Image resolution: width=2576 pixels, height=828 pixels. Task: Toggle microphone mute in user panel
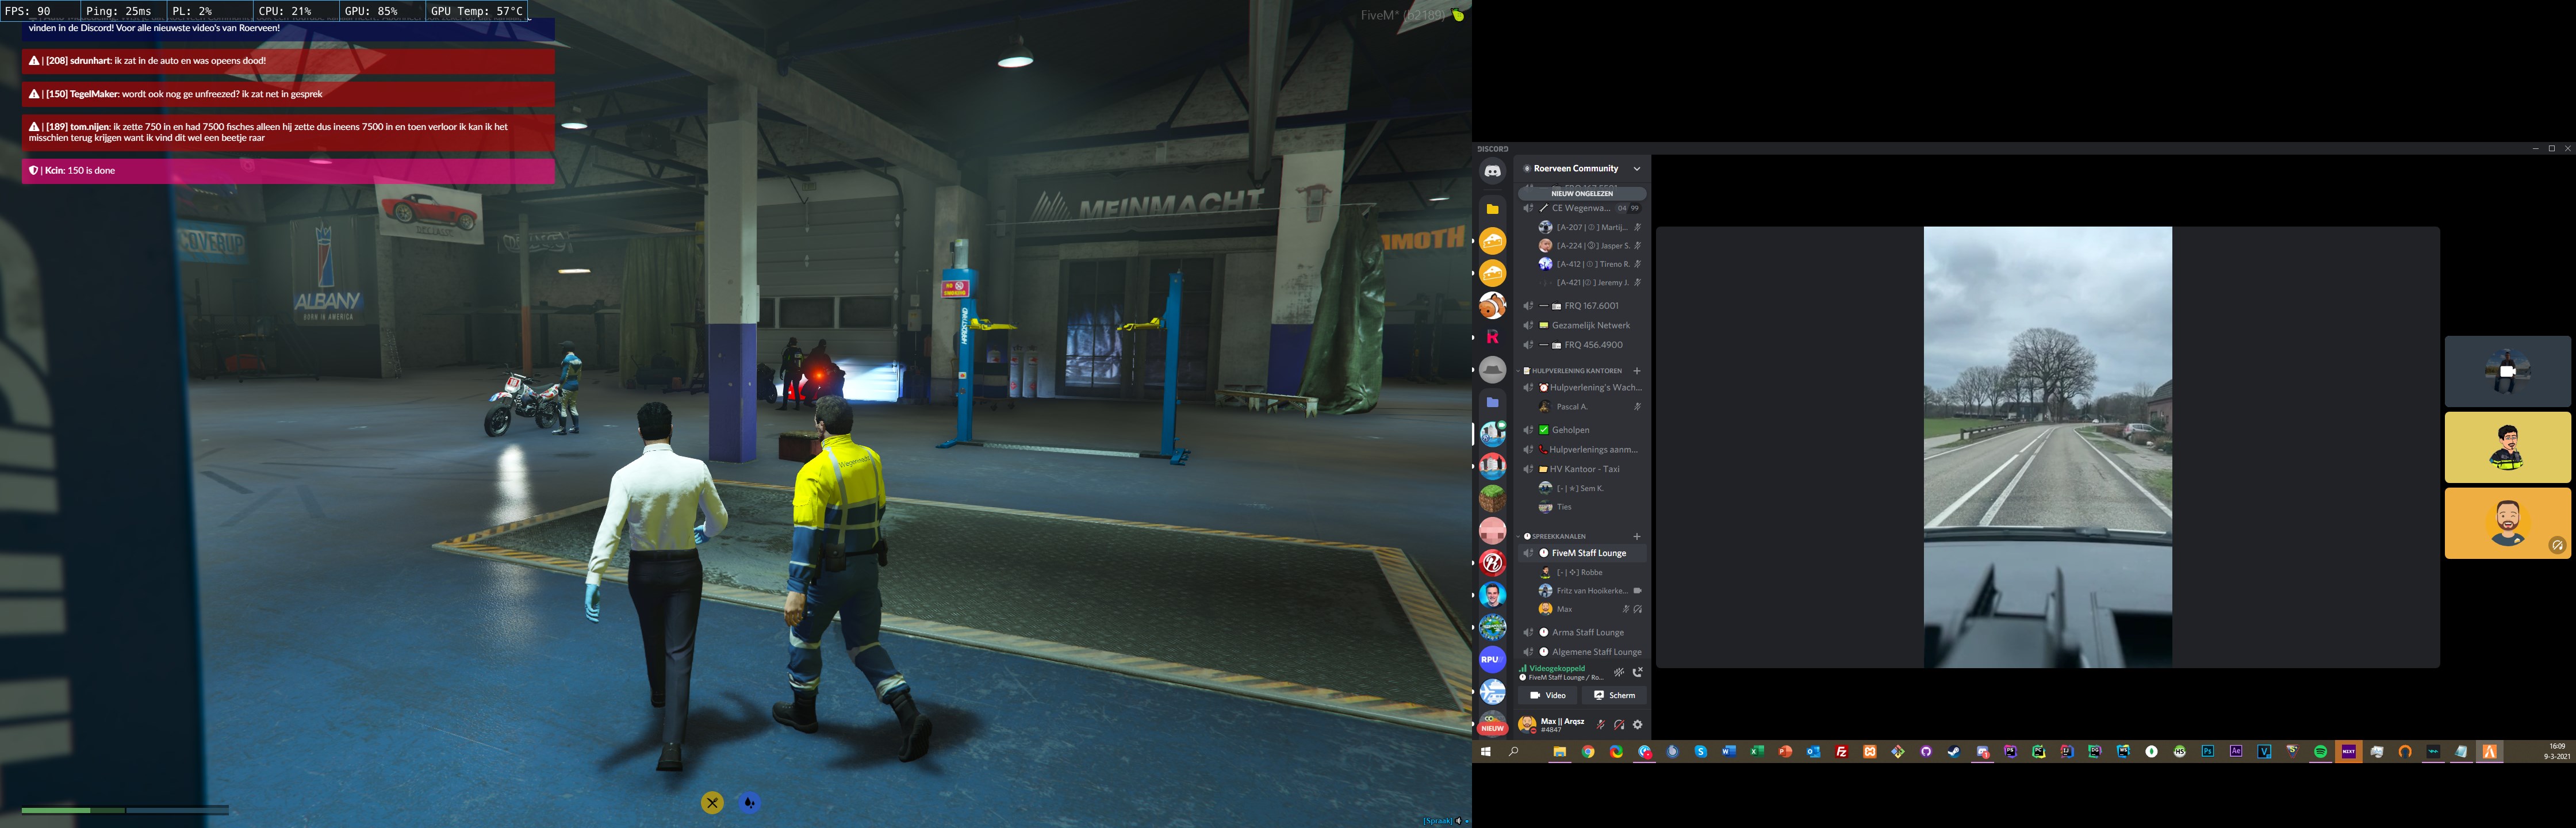pos(1600,724)
